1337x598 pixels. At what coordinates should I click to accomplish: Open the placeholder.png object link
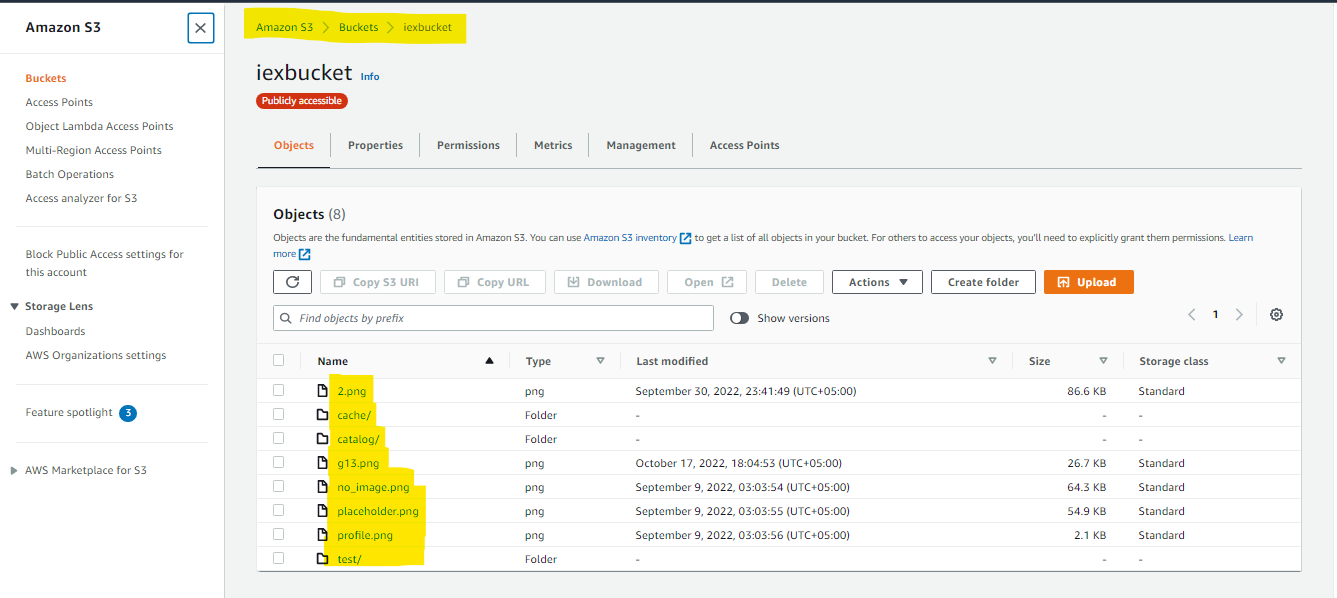click(377, 511)
